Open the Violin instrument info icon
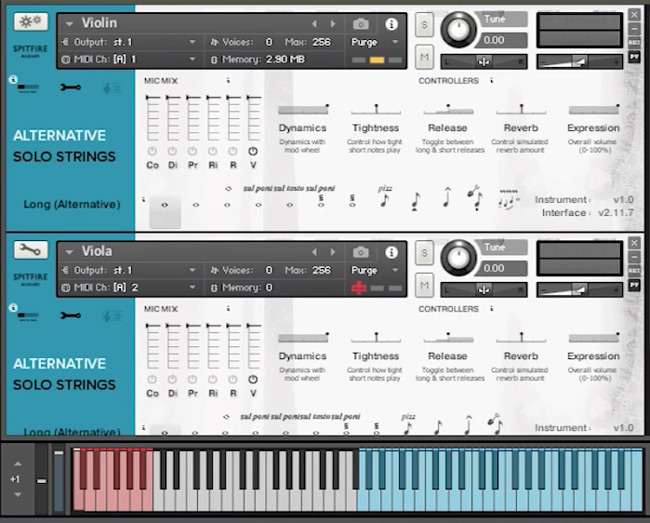 pos(391,24)
